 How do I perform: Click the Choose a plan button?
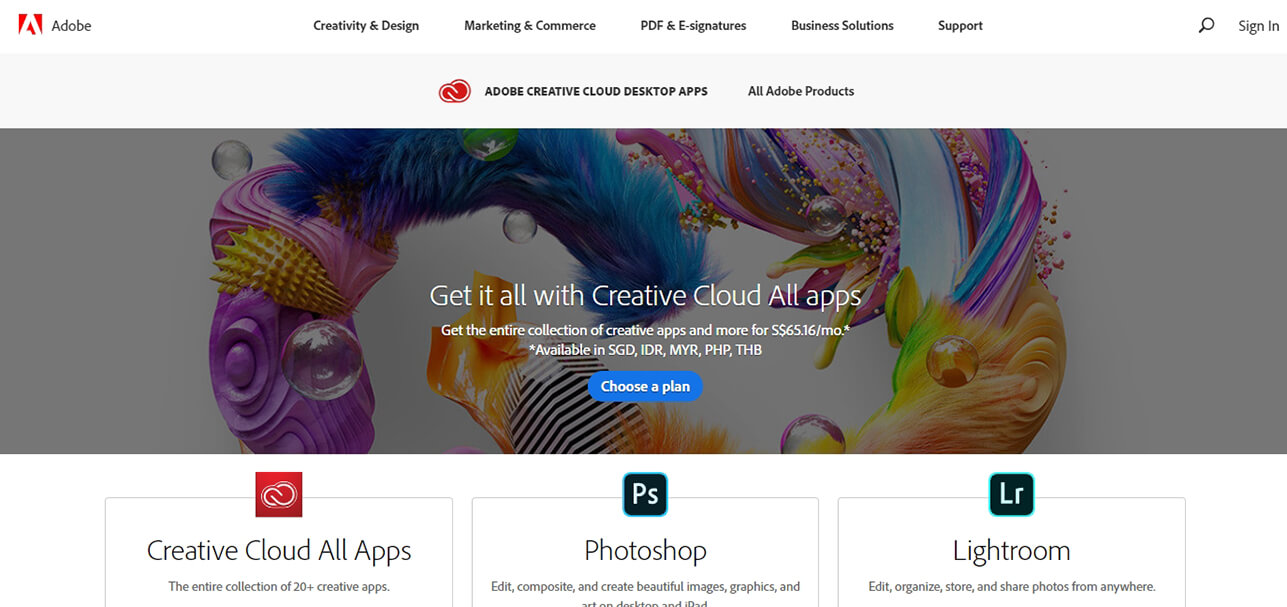coord(645,386)
